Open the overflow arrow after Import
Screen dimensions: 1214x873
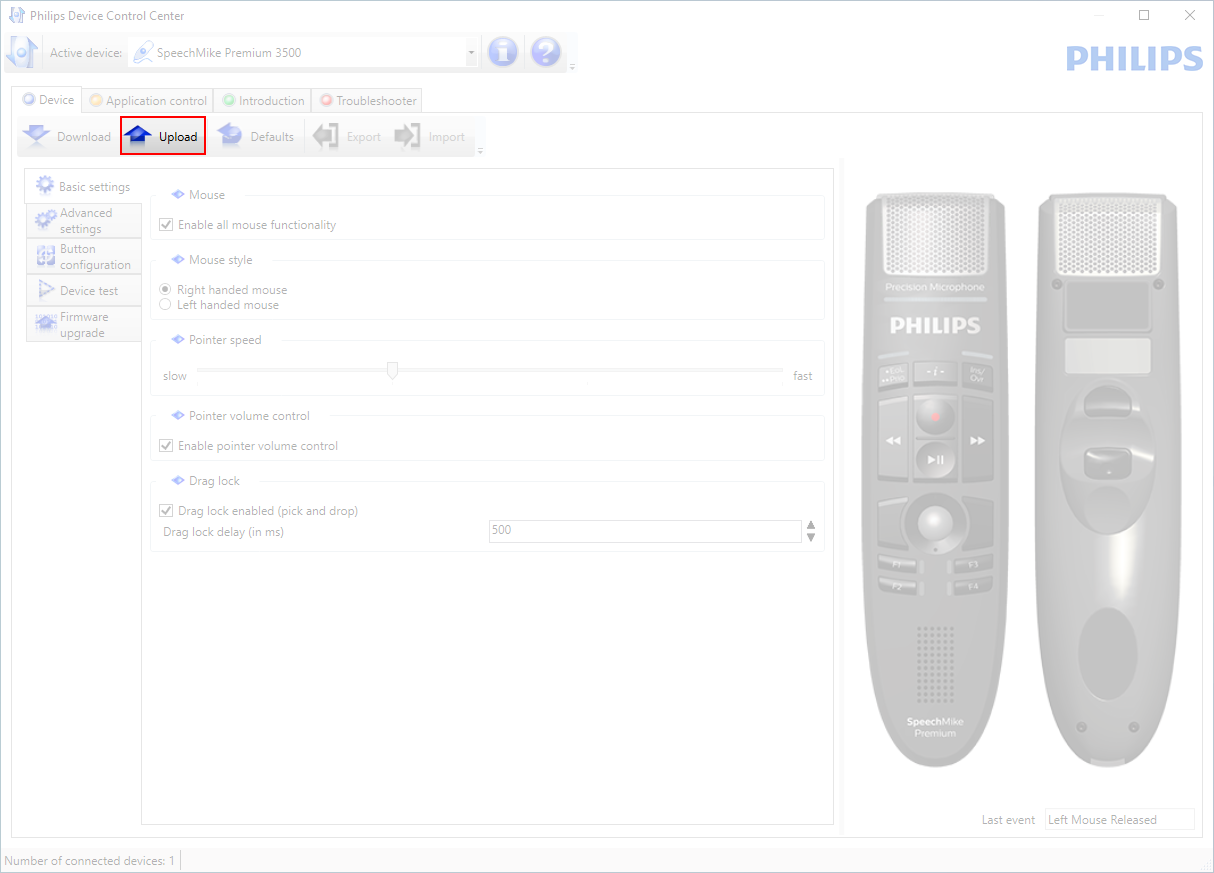tap(480, 151)
